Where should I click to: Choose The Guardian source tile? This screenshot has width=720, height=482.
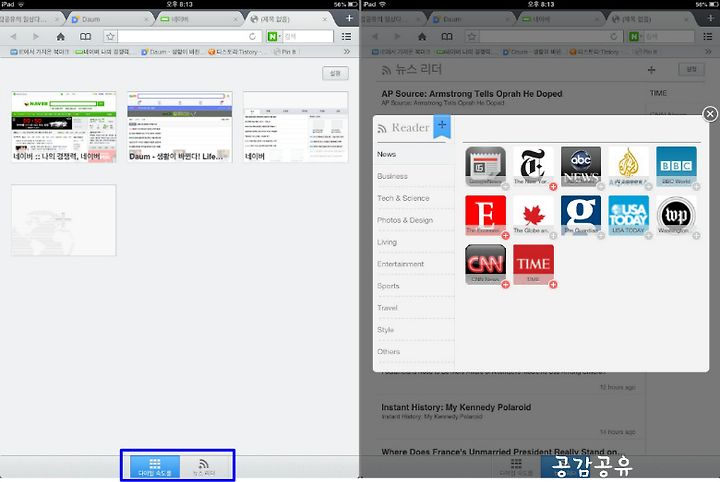(581, 215)
